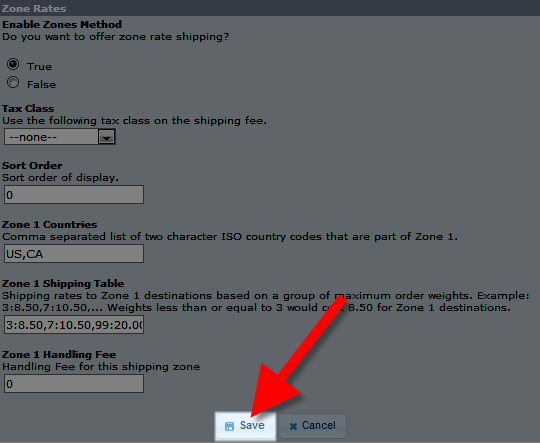Click the Sort Order heading
Image resolution: width=540 pixels, height=443 pixels.
point(32,165)
